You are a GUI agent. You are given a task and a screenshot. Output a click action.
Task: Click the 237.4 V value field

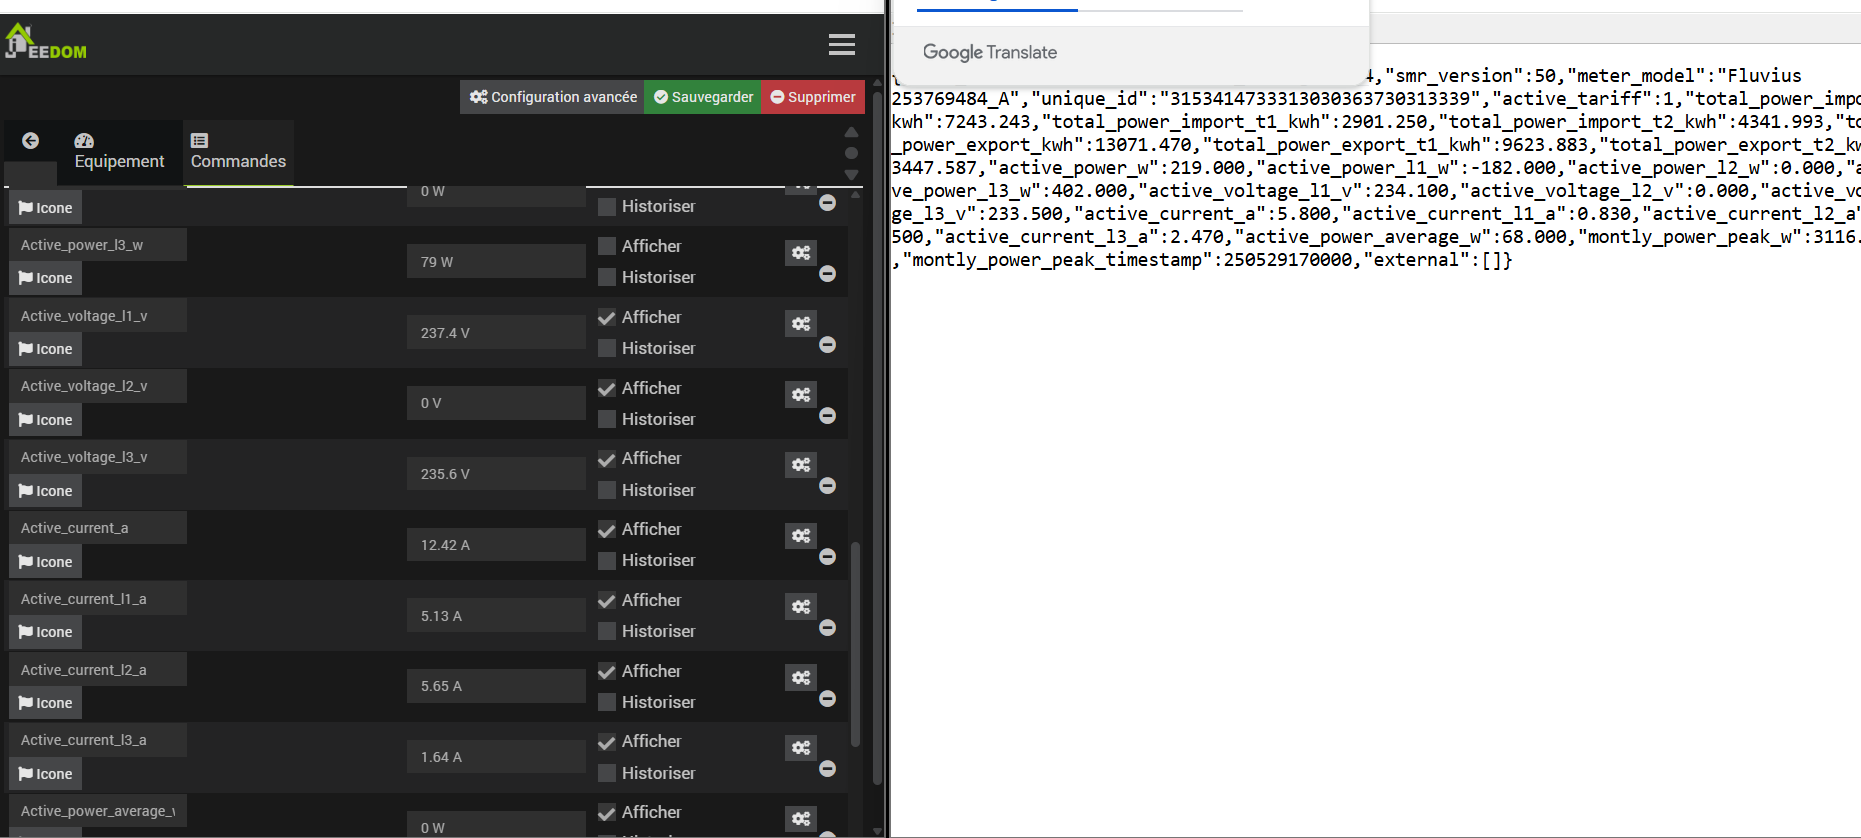click(496, 333)
